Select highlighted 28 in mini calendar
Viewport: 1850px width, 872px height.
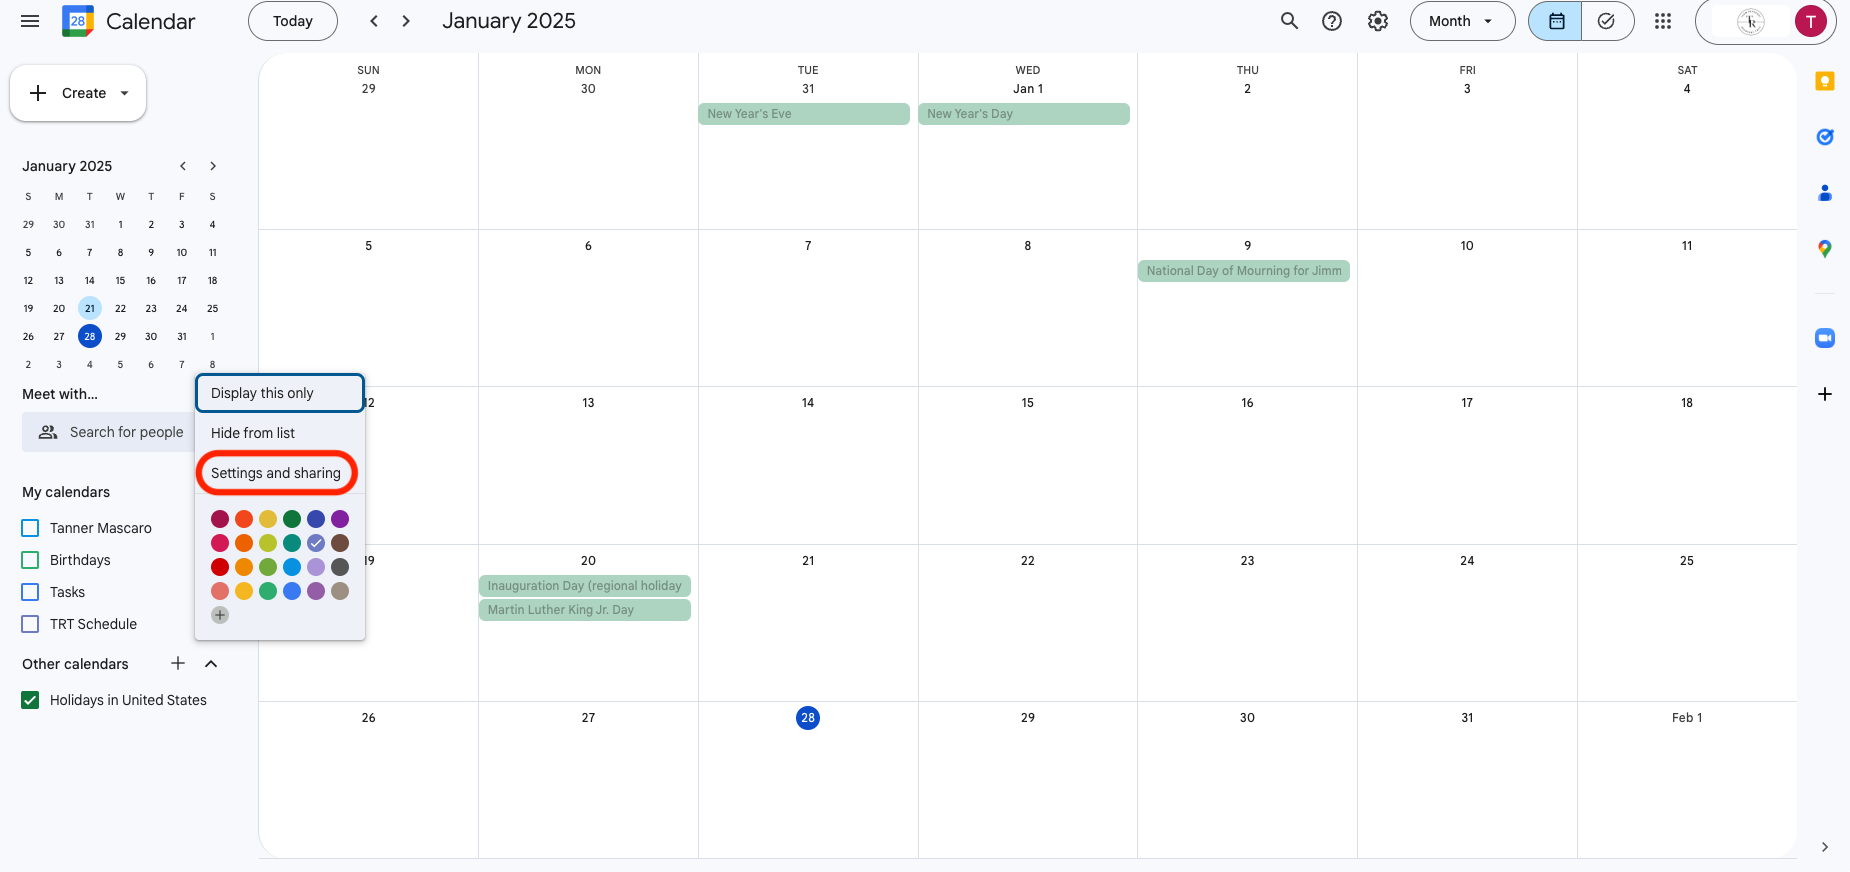tap(90, 336)
